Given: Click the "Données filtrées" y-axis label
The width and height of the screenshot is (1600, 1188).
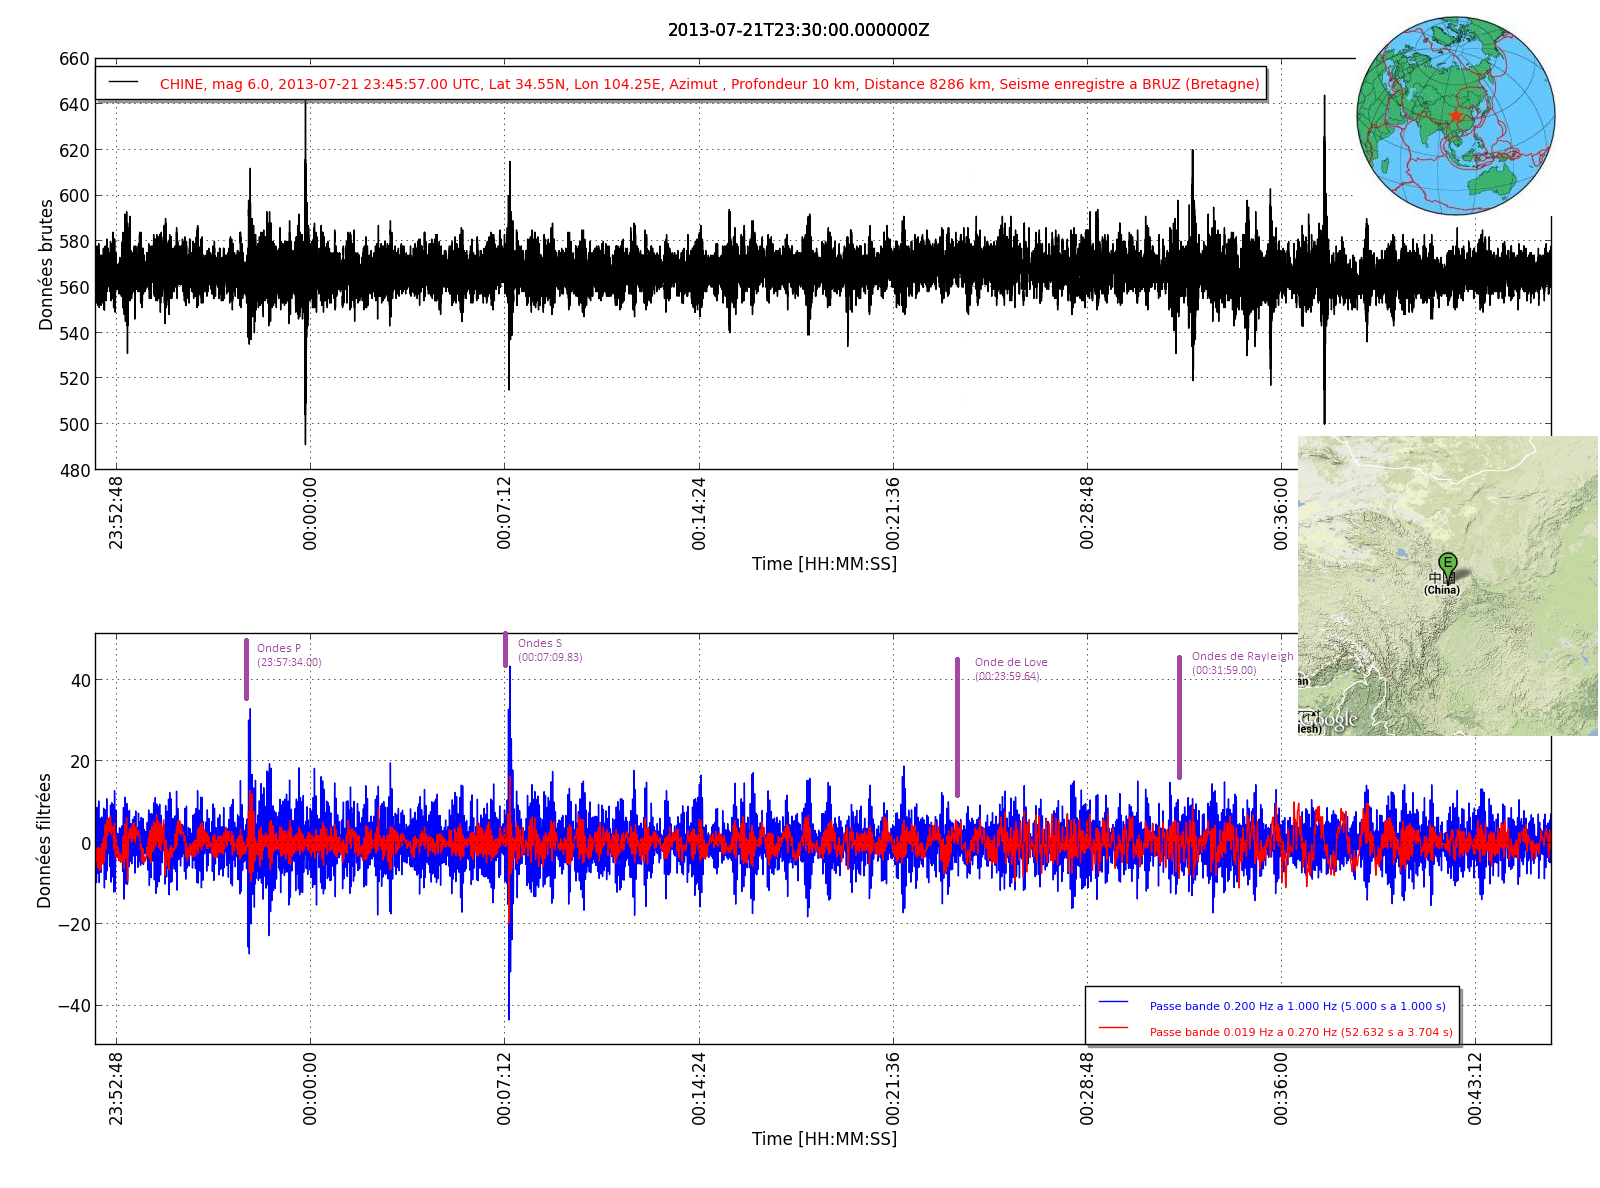Looking at the screenshot, I should [x=44, y=840].
